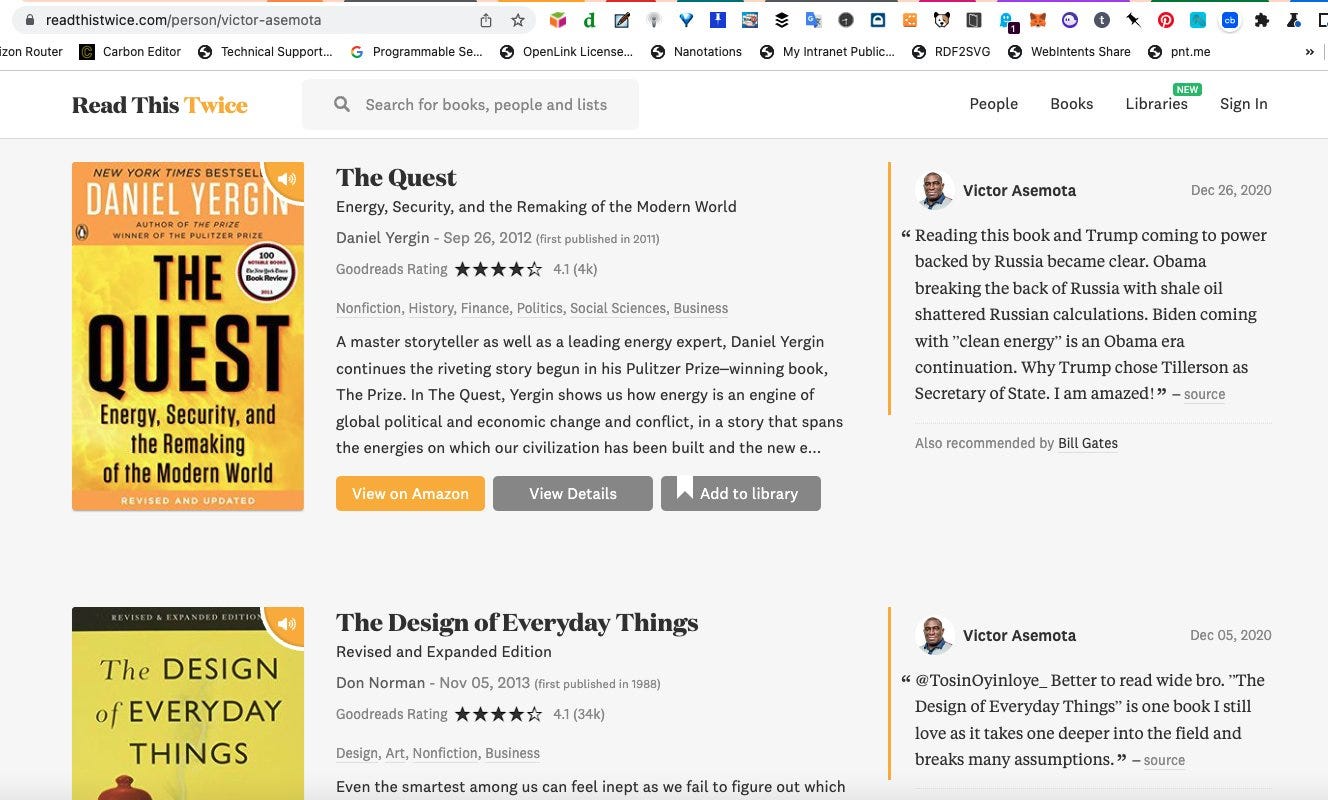Image resolution: width=1328 pixels, height=800 pixels.
Task: Open the Technical Support bookmark
Action: coord(265,52)
